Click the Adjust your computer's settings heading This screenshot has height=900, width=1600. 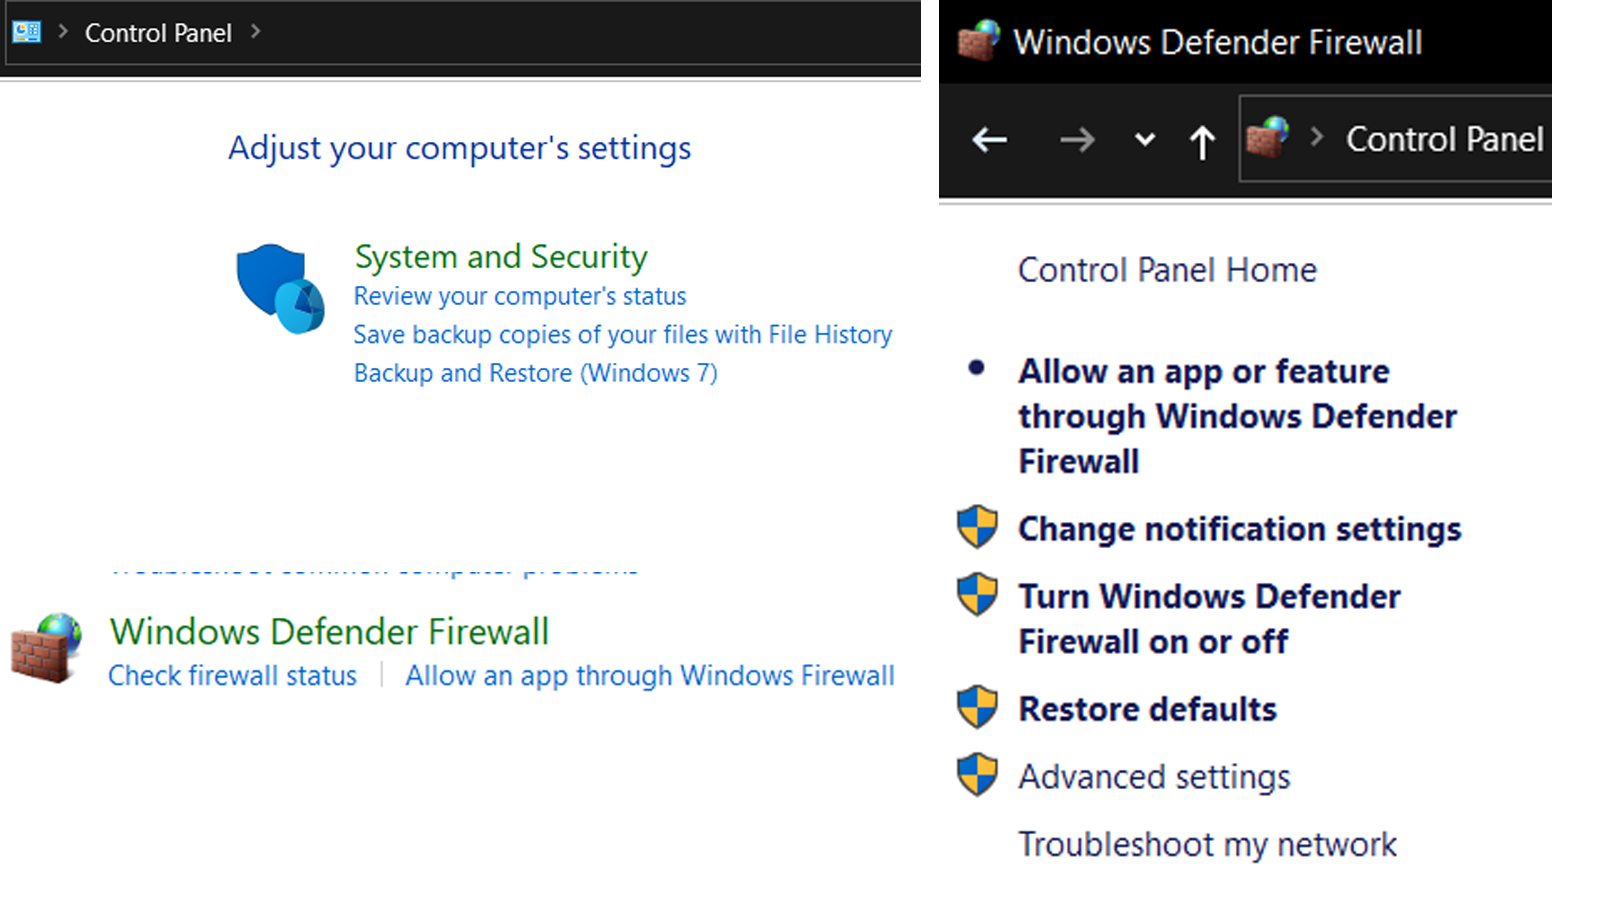pos(459,148)
